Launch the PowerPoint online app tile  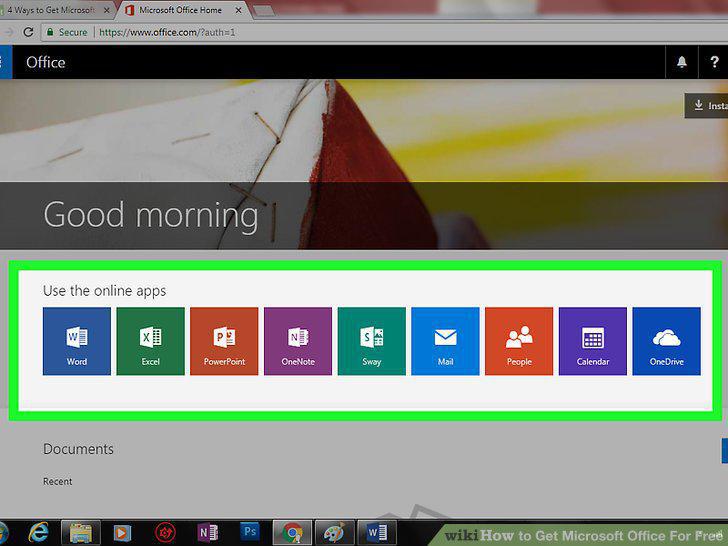(x=224, y=341)
